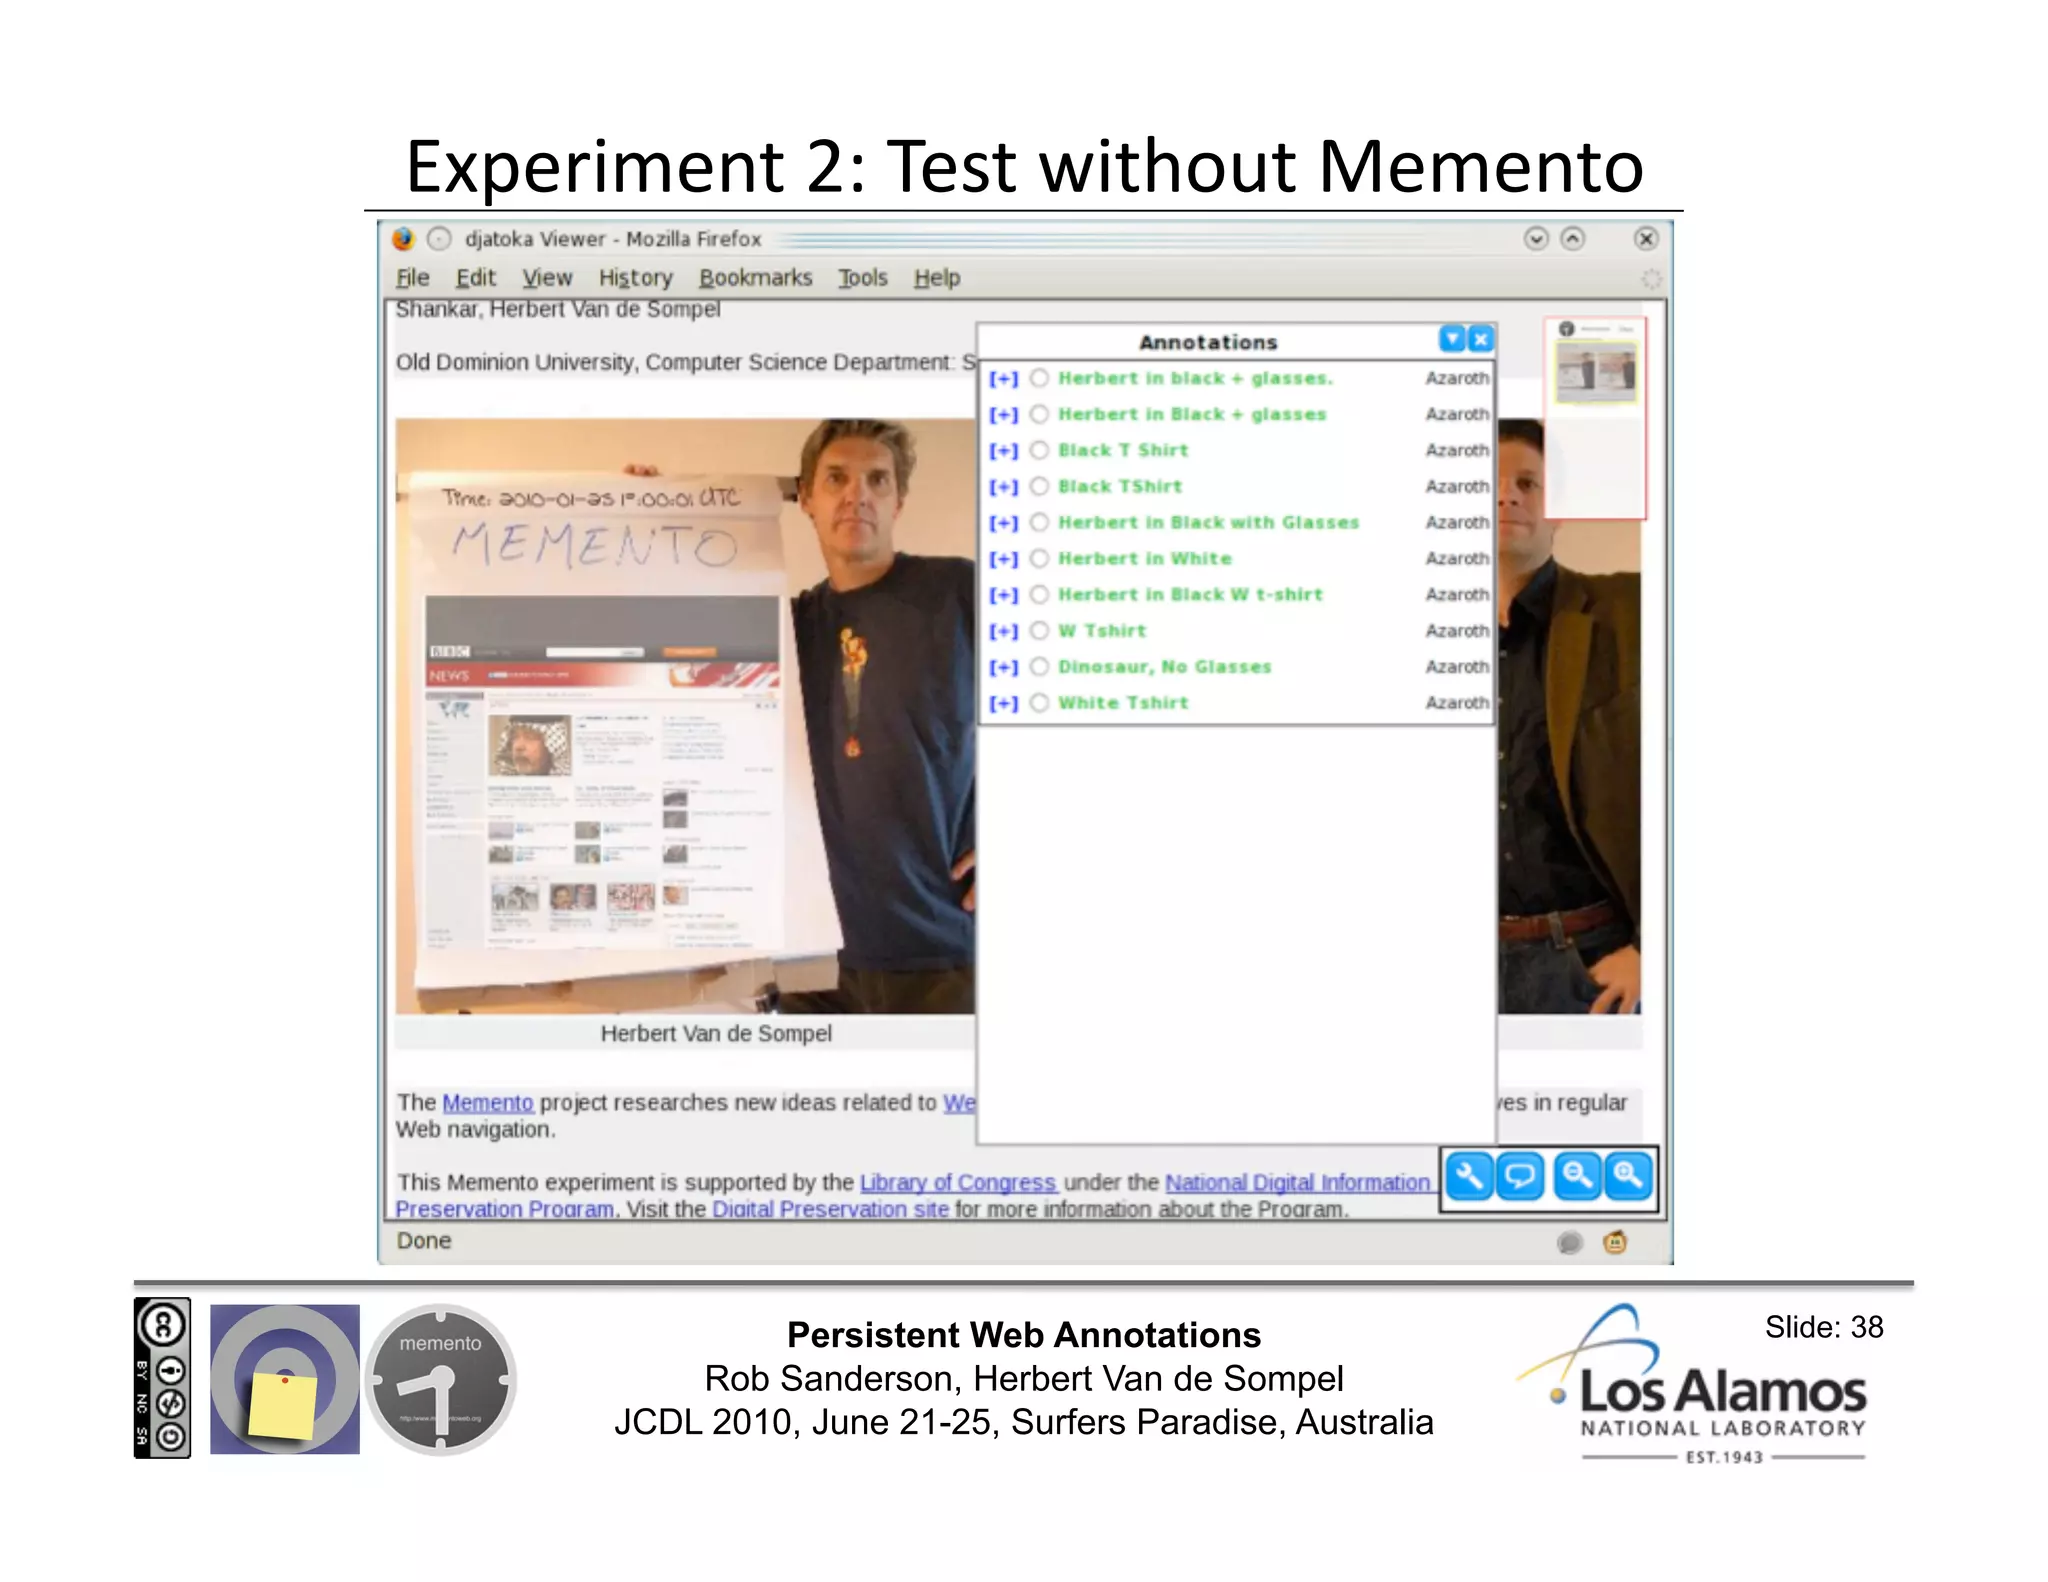Expand [+] for 'Herbert in Black with Glasses'

click(x=1003, y=522)
